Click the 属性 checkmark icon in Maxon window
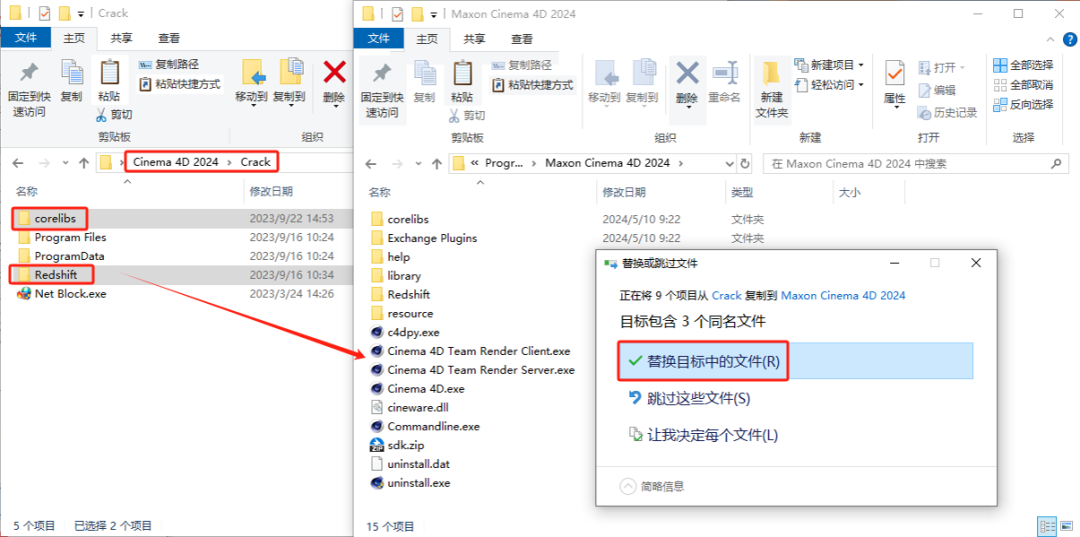Image resolution: width=1080 pixels, height=537 pixels. [x=895, y=72]
